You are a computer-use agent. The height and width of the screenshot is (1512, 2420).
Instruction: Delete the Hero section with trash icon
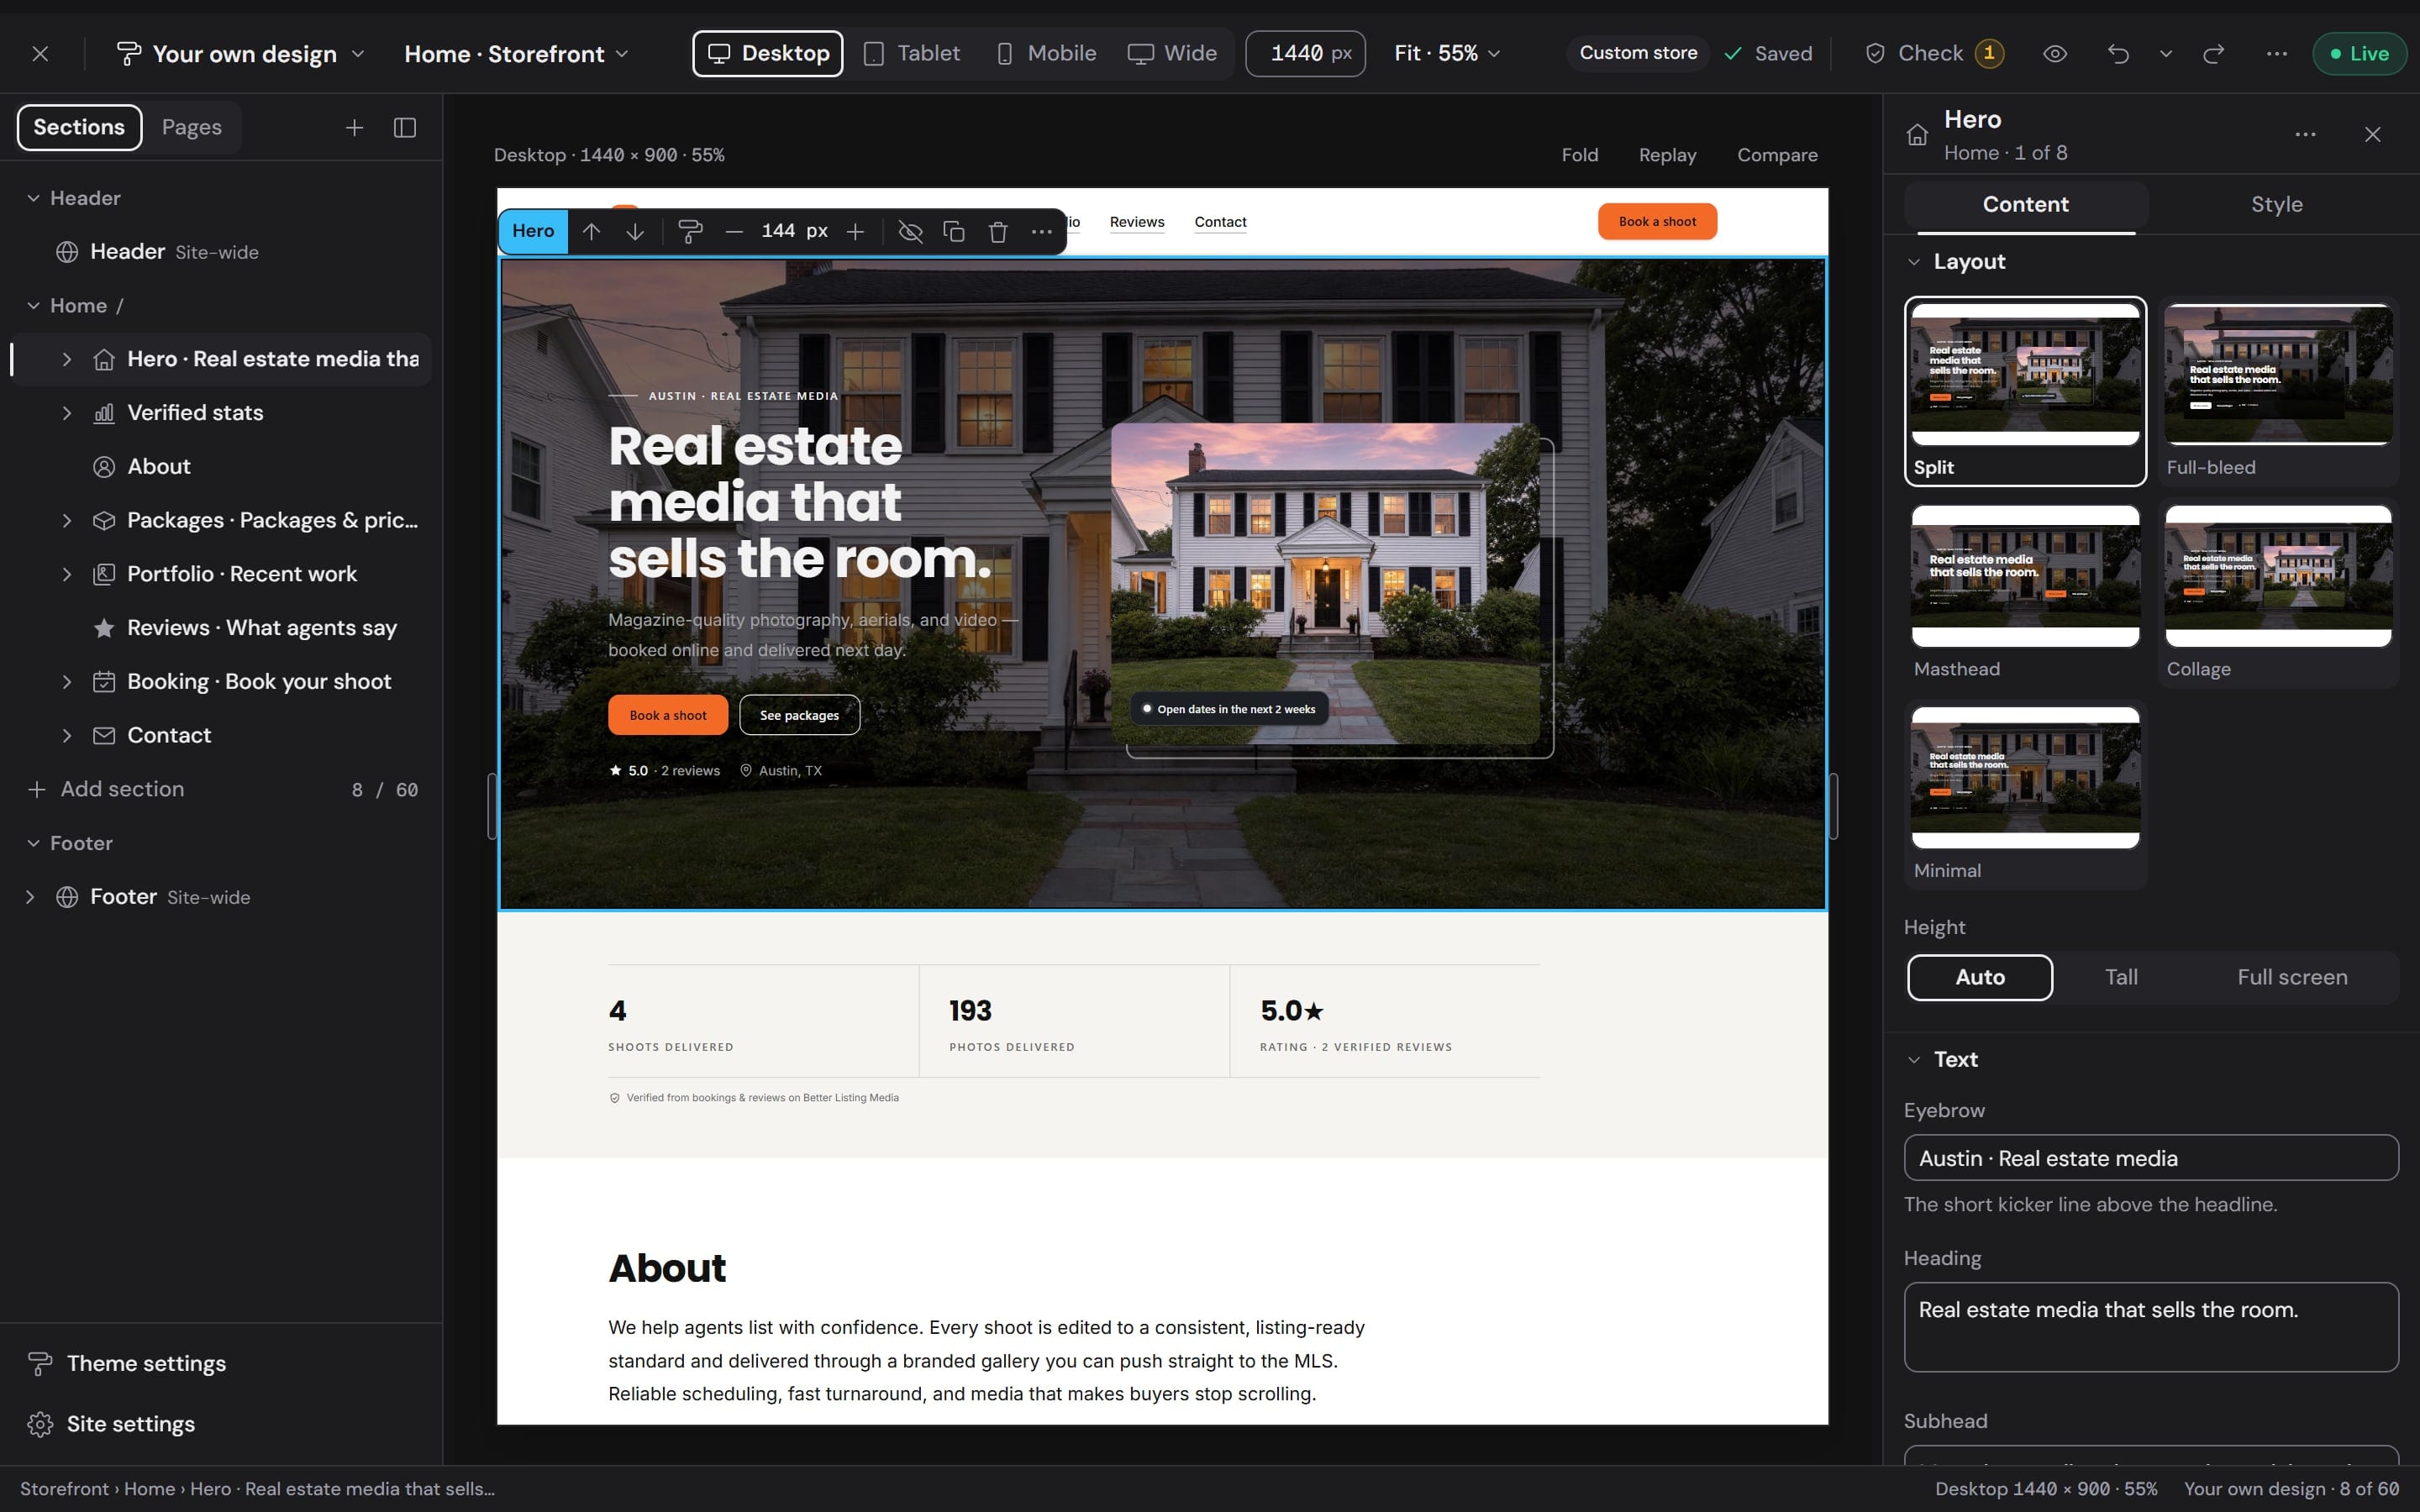(x=998, y=231)
